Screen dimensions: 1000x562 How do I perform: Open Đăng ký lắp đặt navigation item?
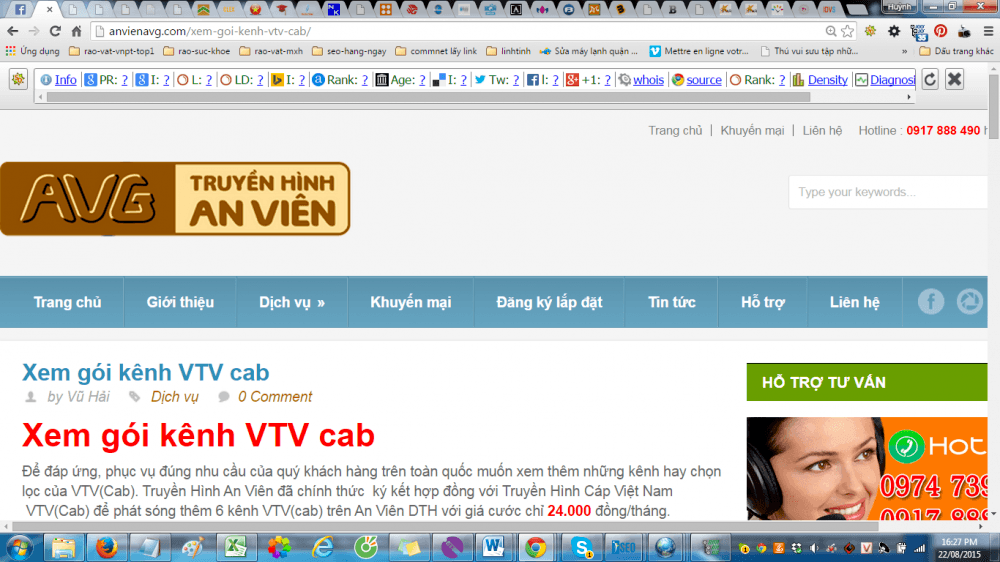pos(549,302)
